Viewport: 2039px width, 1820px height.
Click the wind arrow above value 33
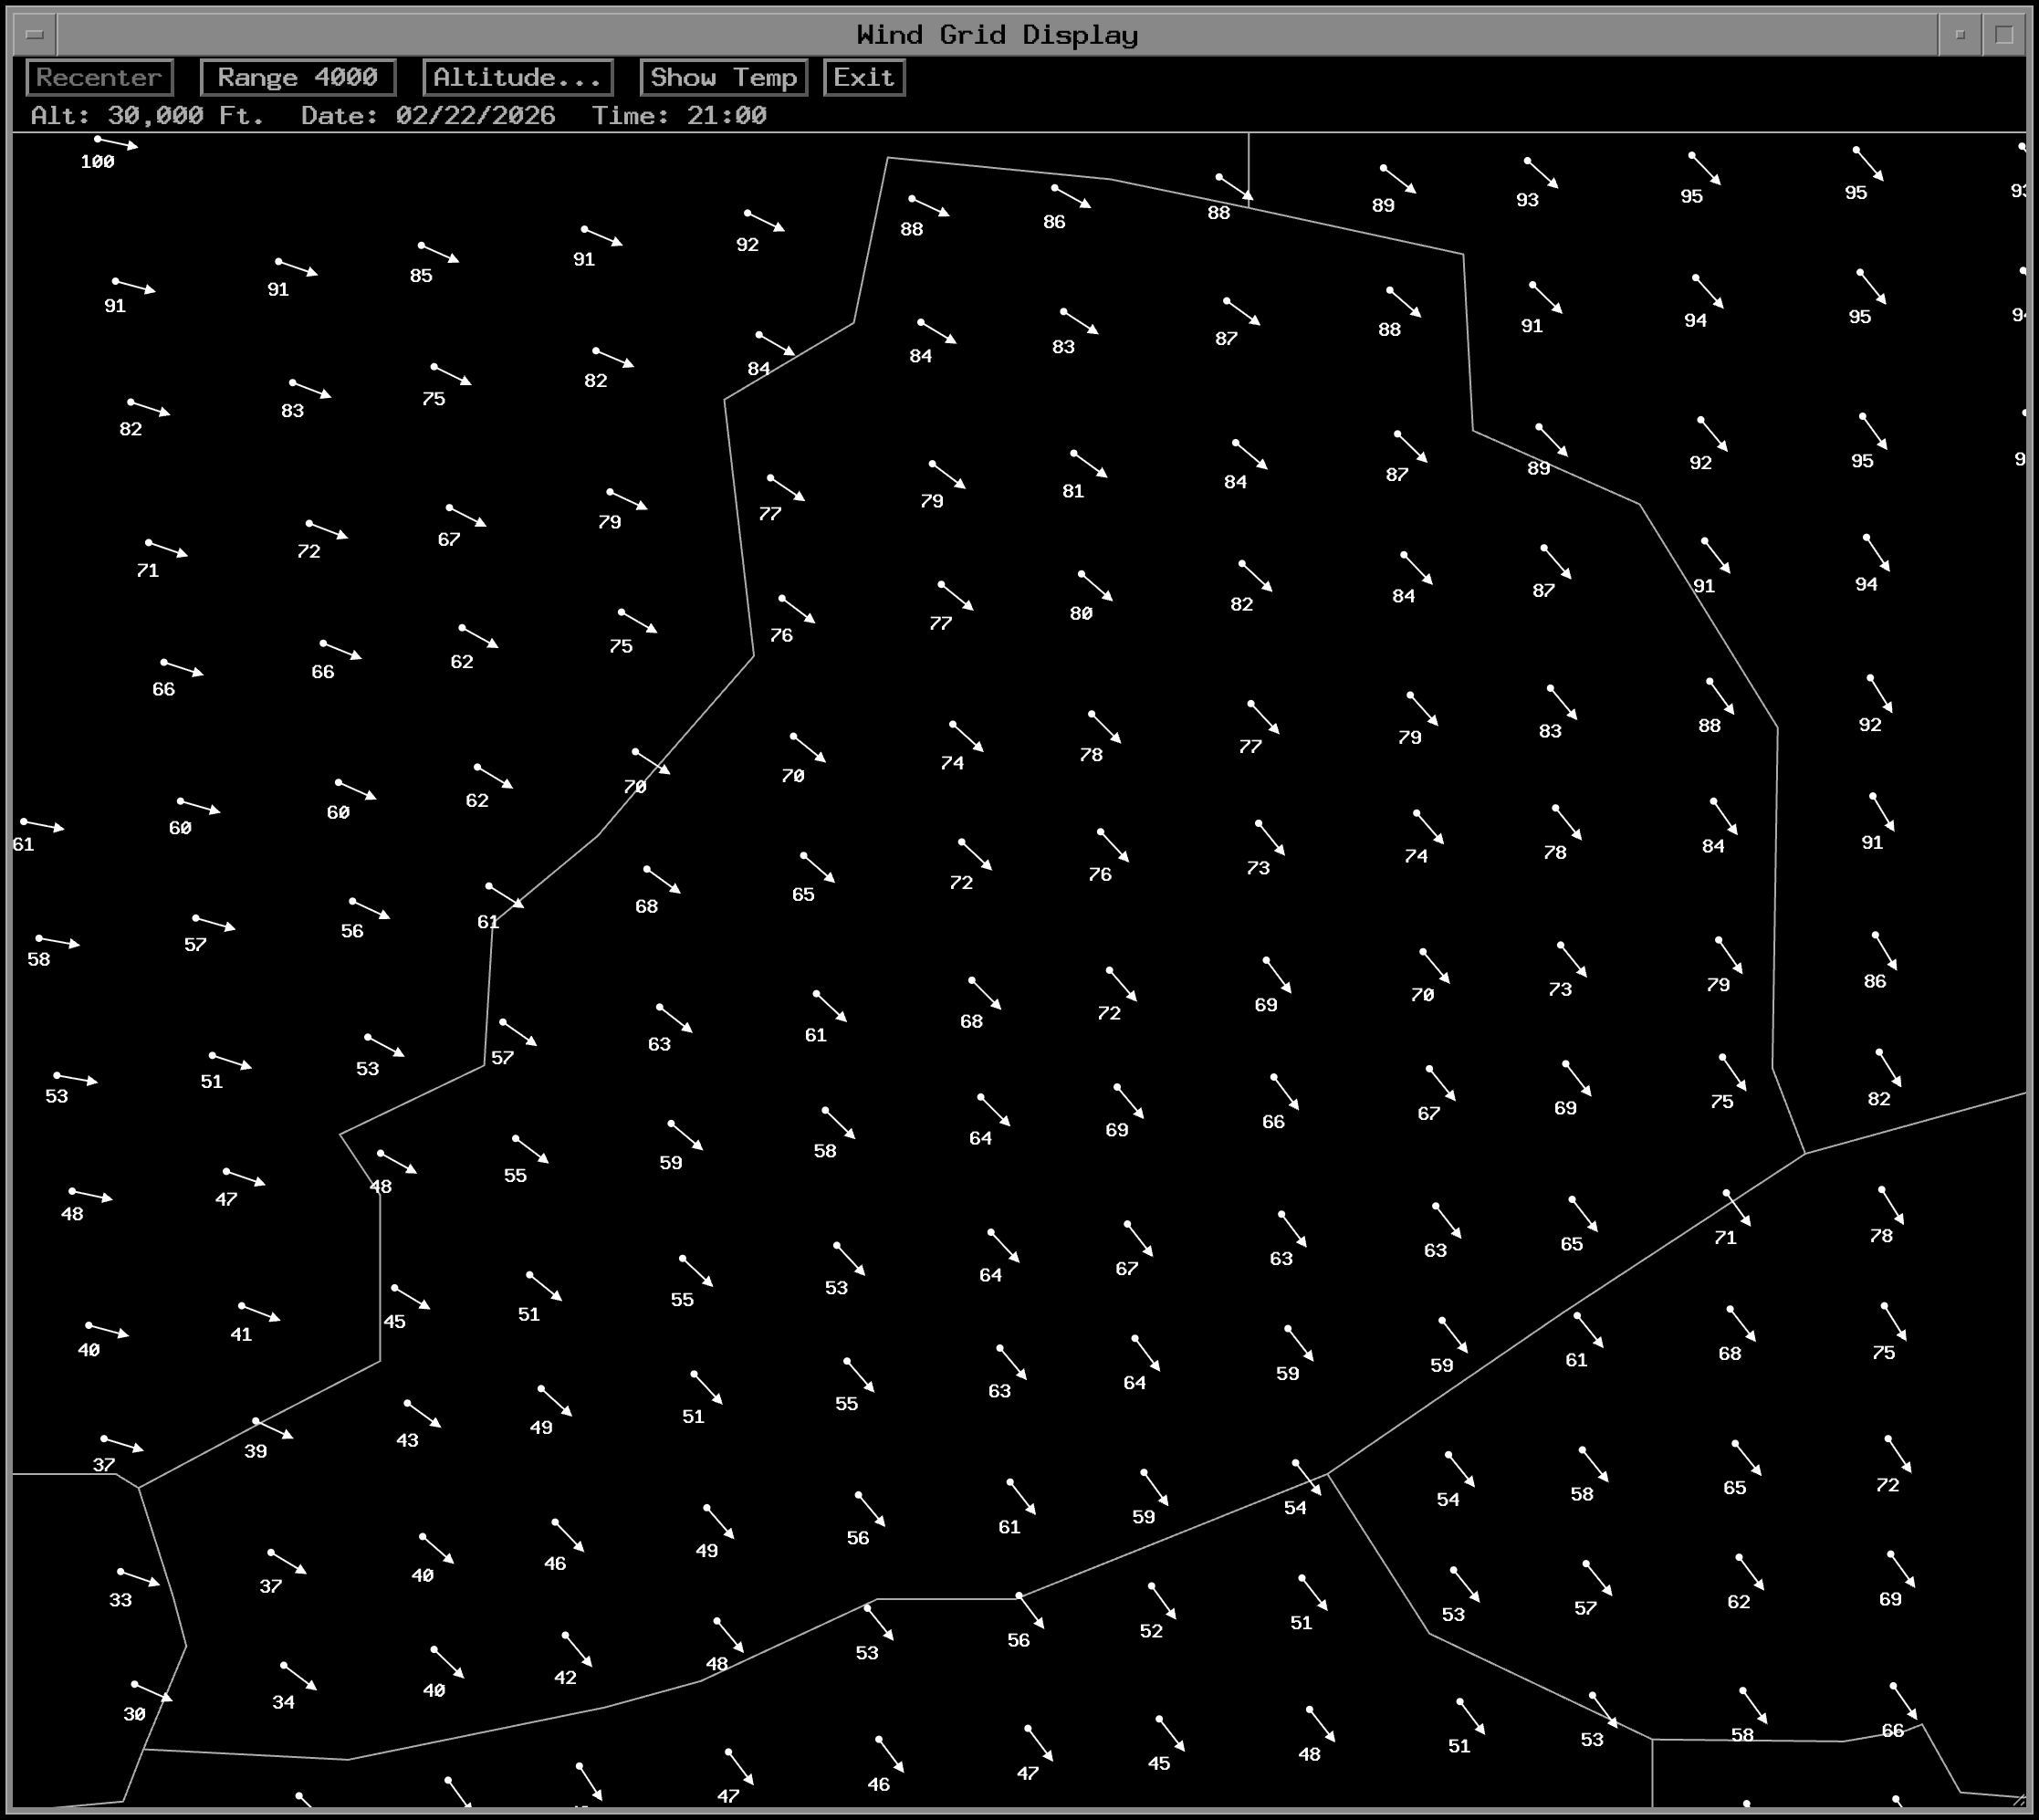[139, 1578]
